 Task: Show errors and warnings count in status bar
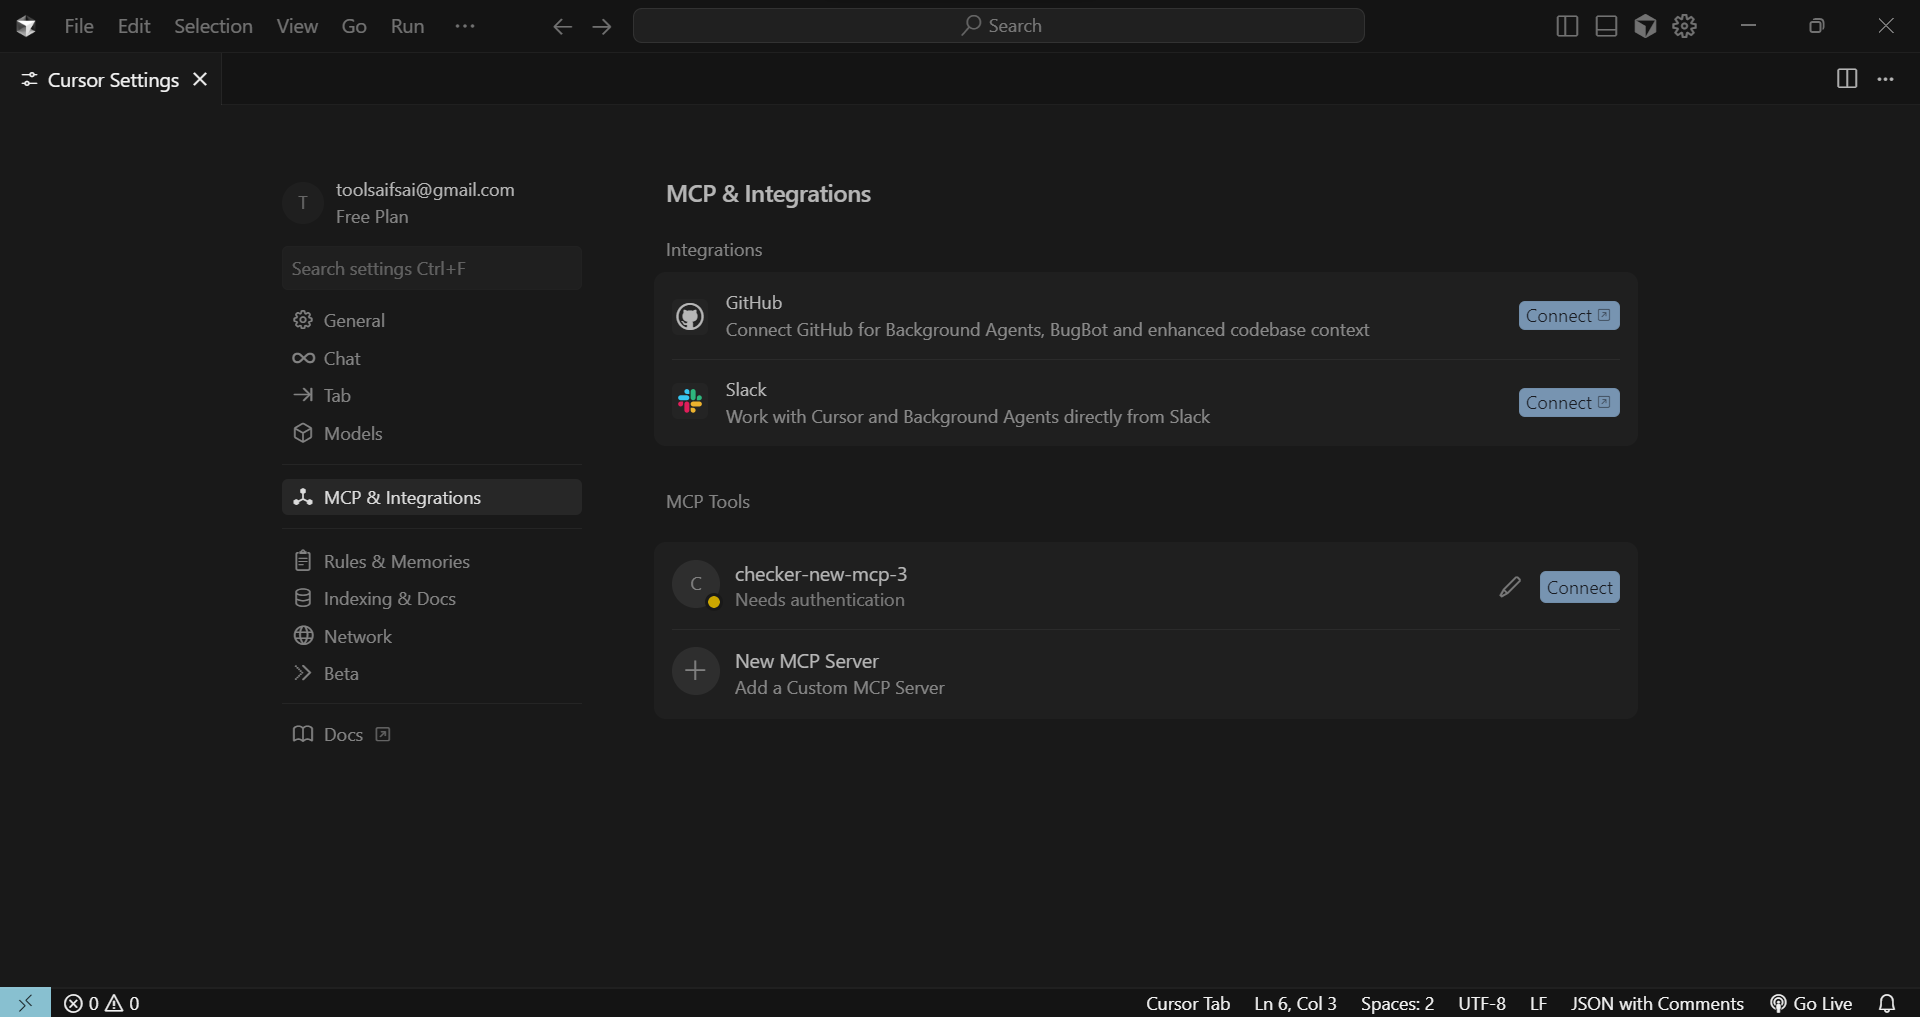[102, 1003]
